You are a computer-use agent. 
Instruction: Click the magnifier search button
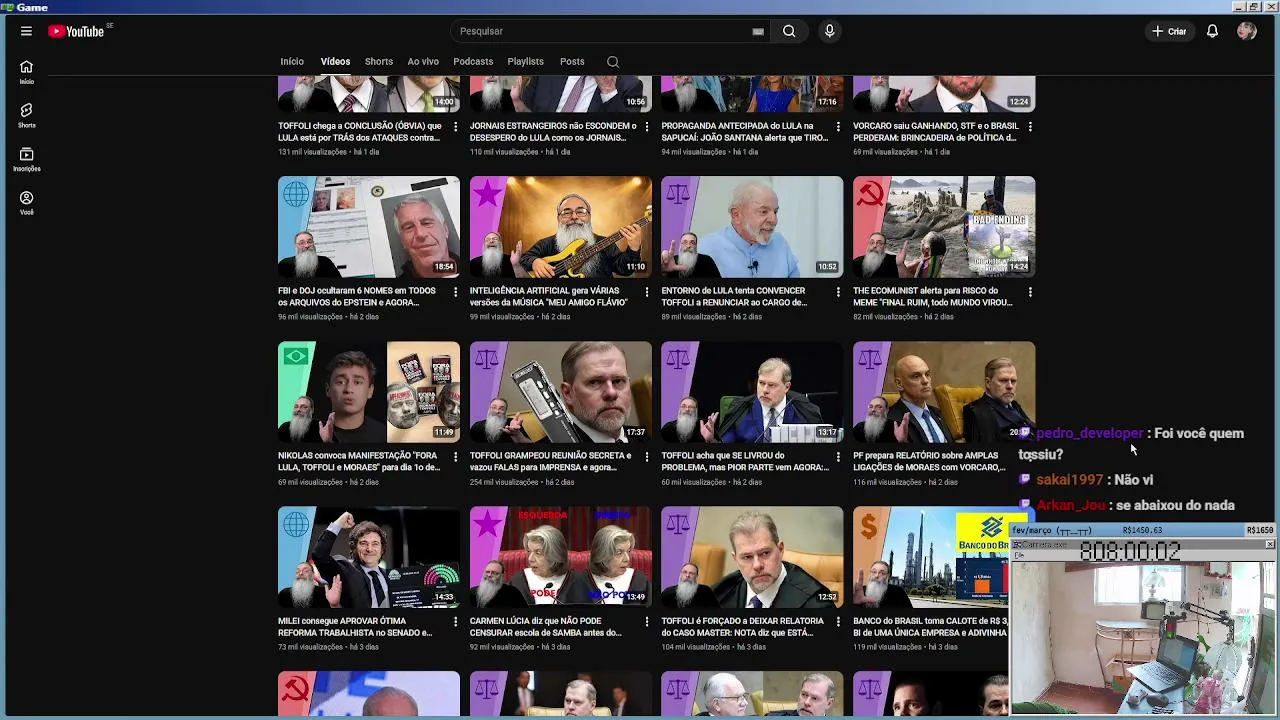point(789,31)
